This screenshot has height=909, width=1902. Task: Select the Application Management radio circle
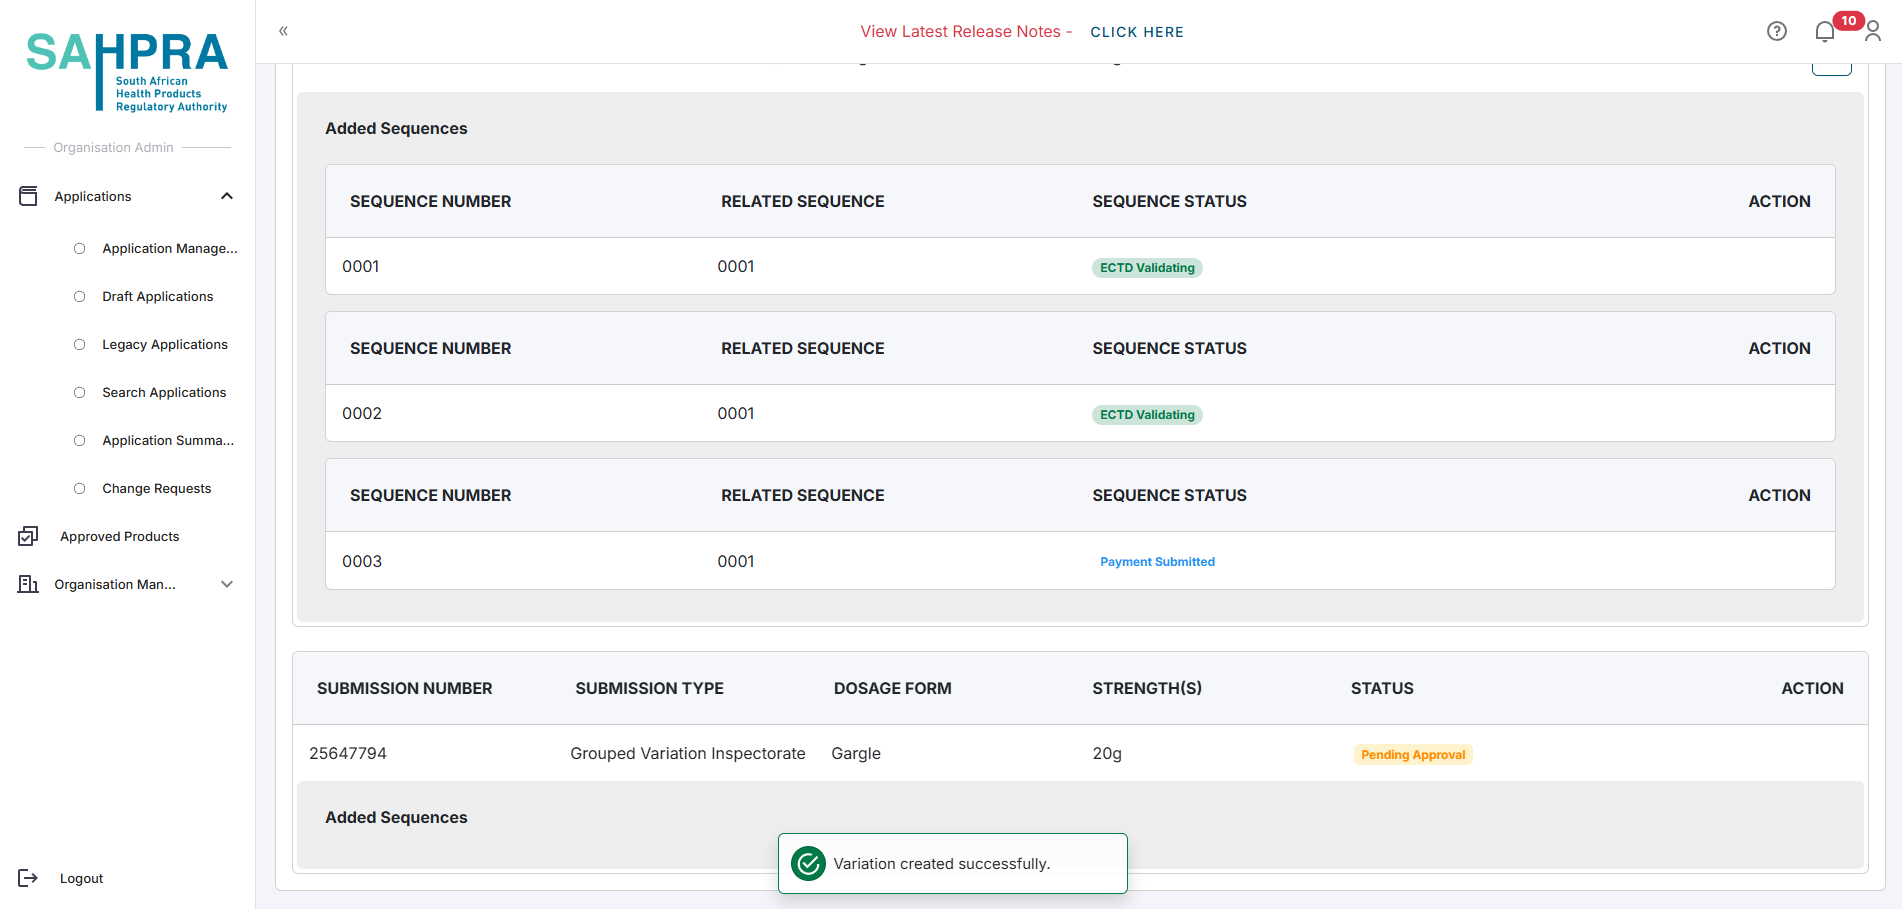[80, 249]
